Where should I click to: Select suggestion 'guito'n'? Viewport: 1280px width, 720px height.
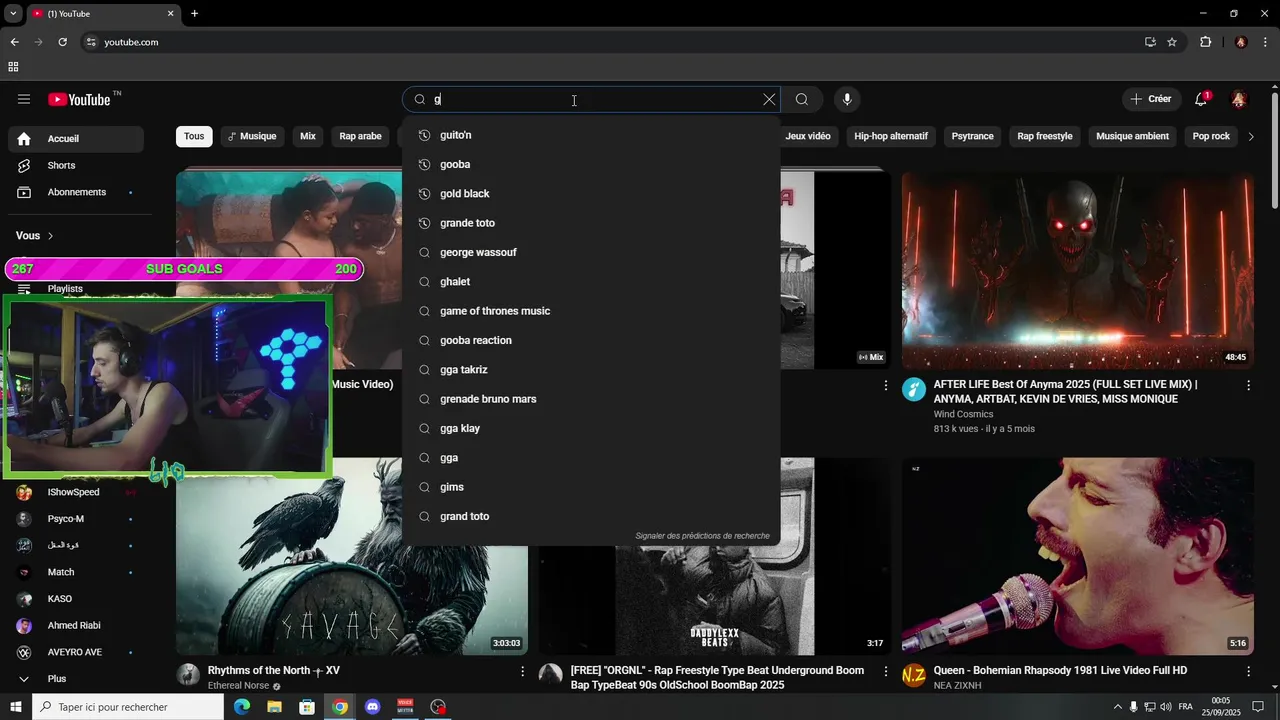coord(591,135)
